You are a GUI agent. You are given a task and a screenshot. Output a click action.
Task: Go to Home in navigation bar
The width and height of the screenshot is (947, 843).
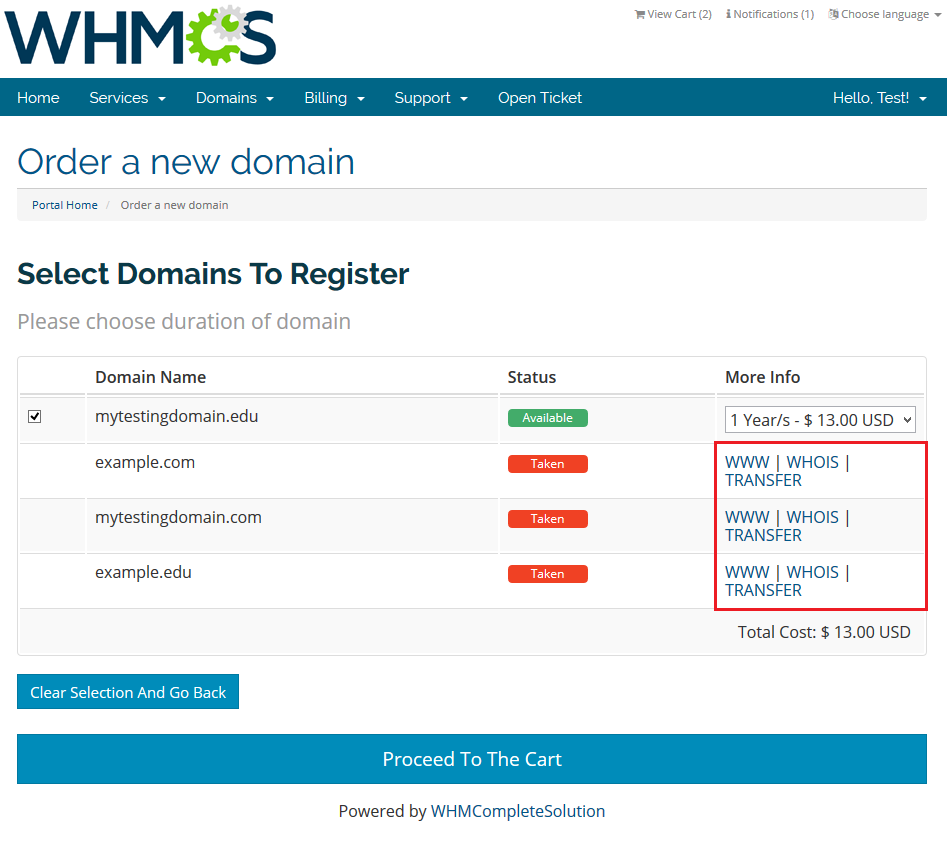coord(38,98)
